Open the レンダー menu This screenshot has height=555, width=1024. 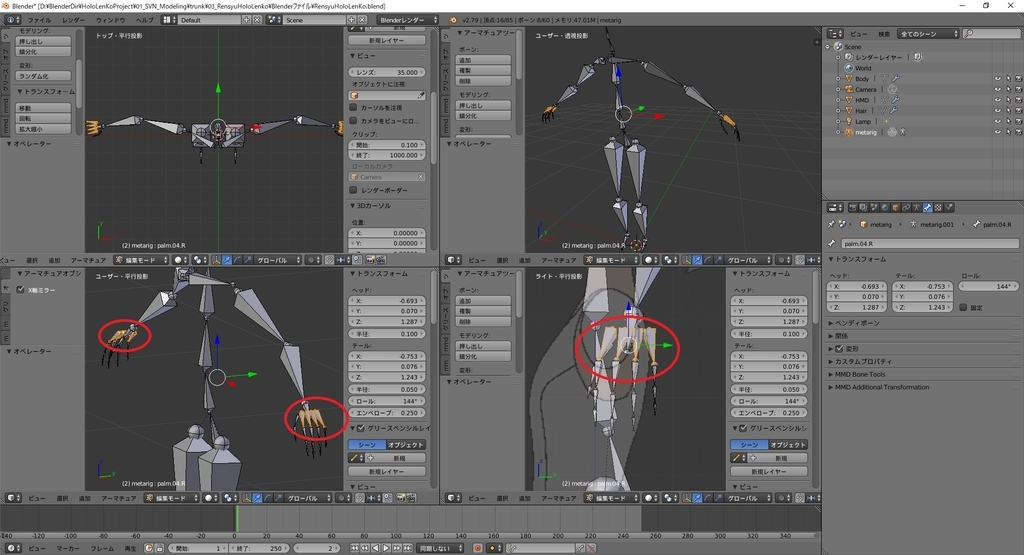point(73,20)
